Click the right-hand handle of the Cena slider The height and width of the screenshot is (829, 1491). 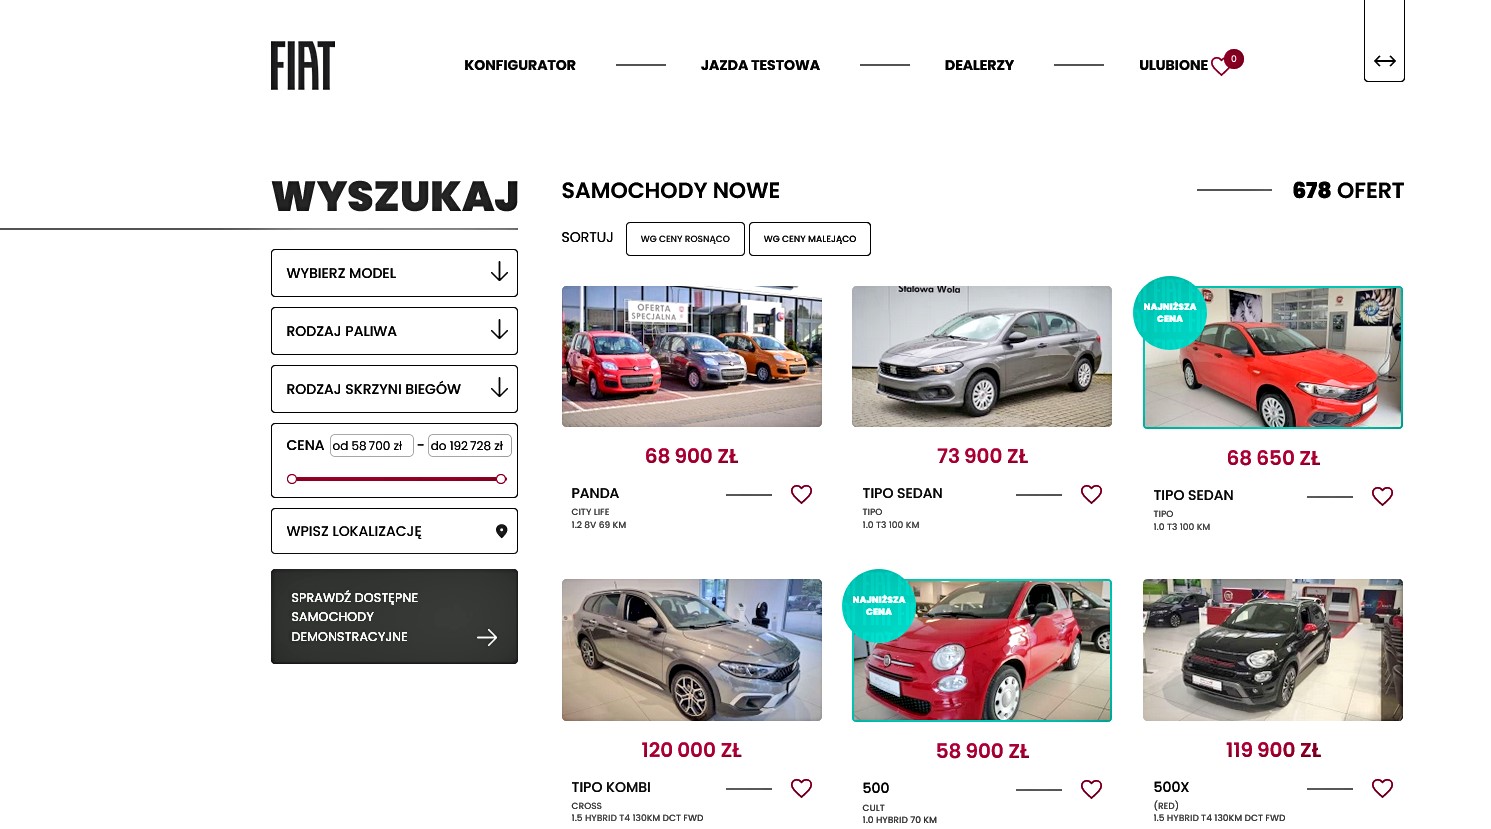point(501,479)
